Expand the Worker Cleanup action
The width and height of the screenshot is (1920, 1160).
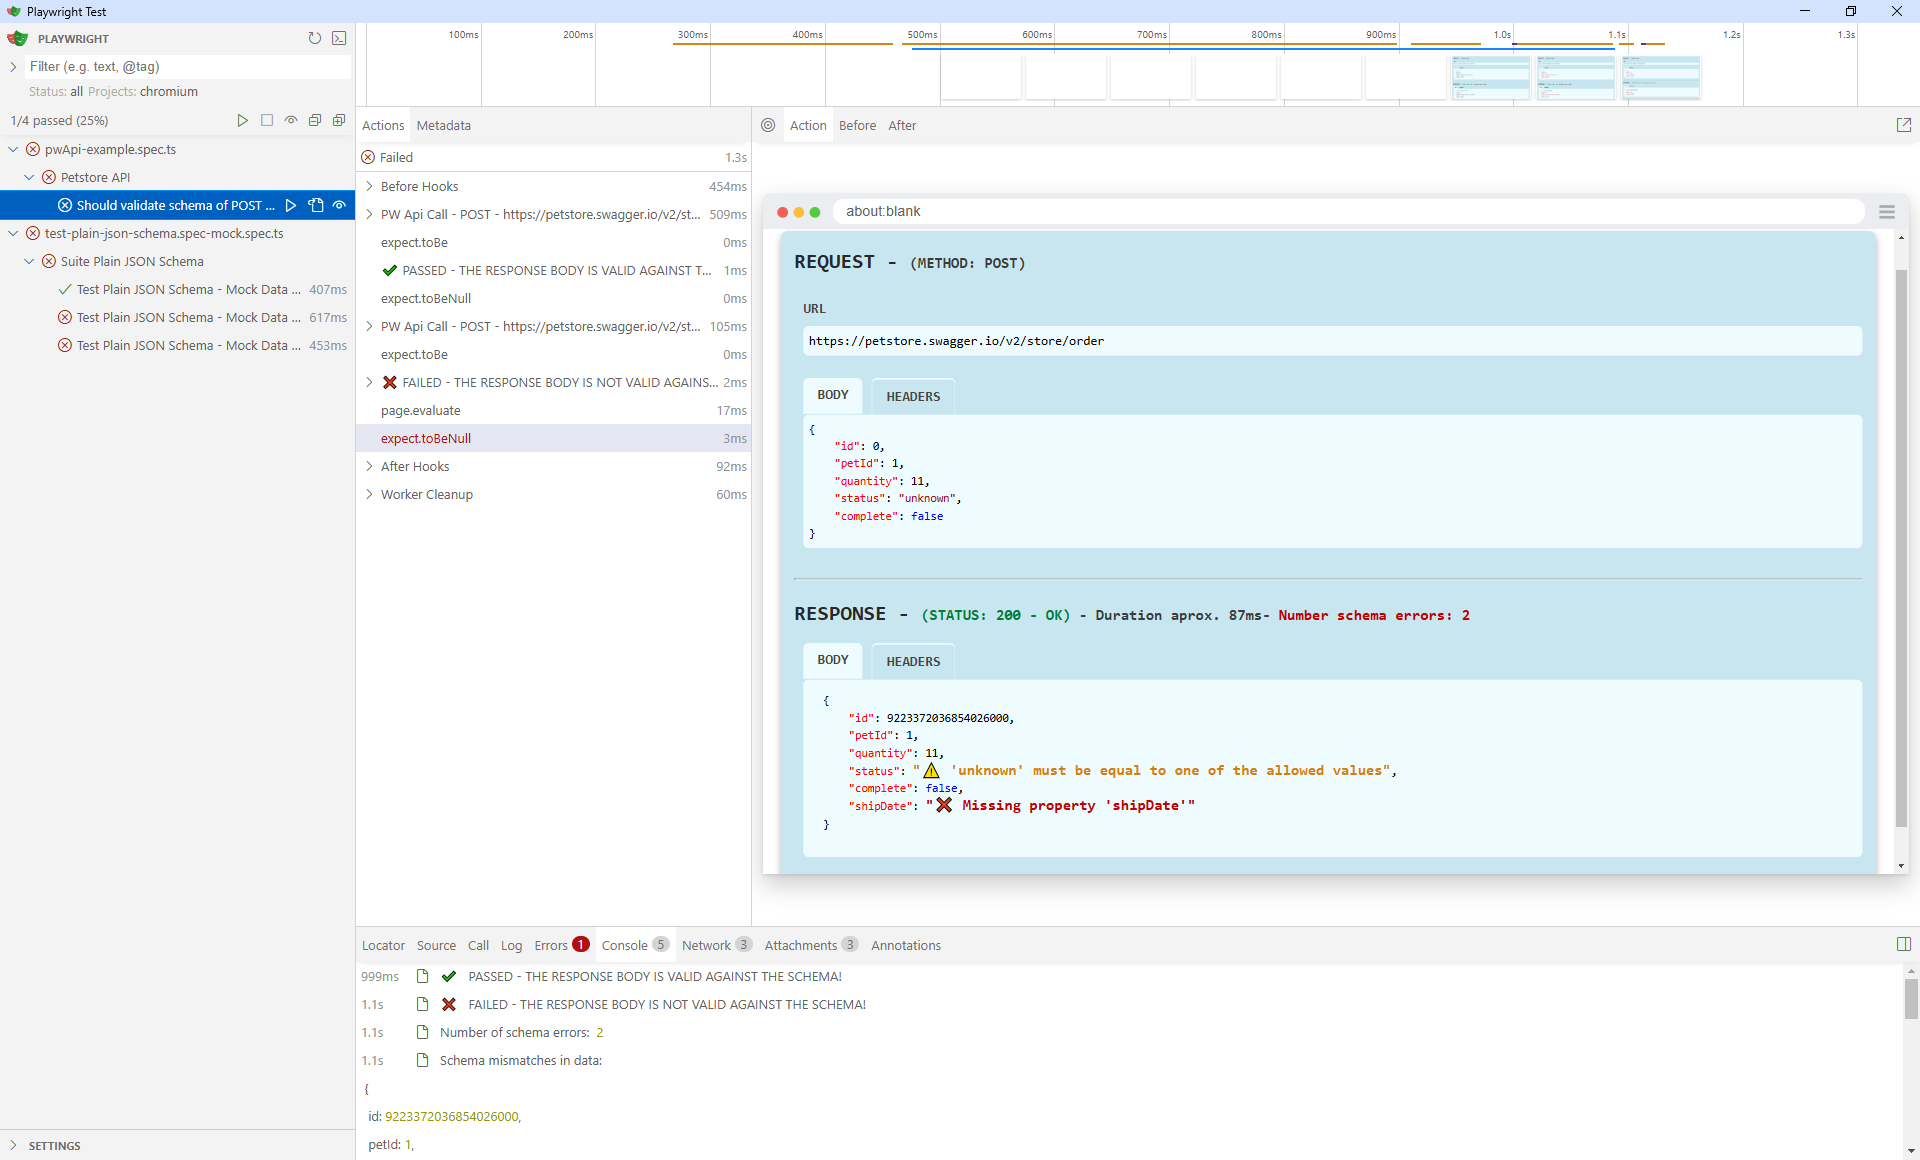[369, 494]
